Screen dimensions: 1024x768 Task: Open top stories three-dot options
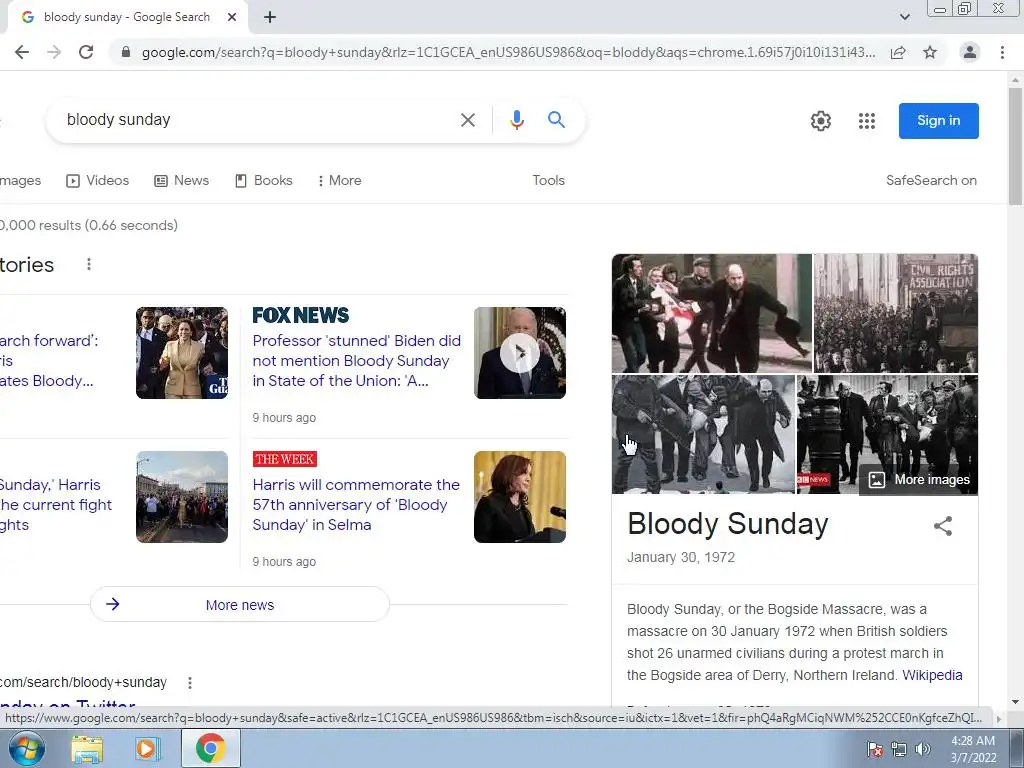(89, 264)
